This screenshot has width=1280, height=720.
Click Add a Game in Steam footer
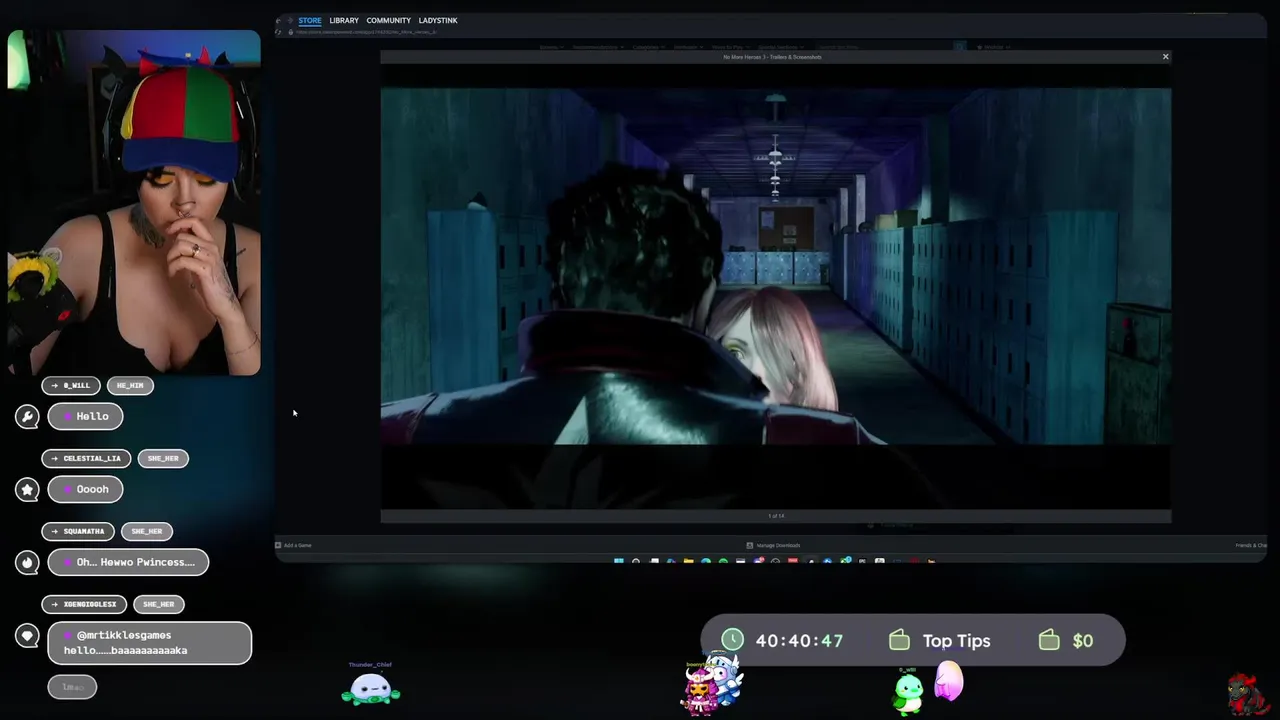(x=294, y=545)
